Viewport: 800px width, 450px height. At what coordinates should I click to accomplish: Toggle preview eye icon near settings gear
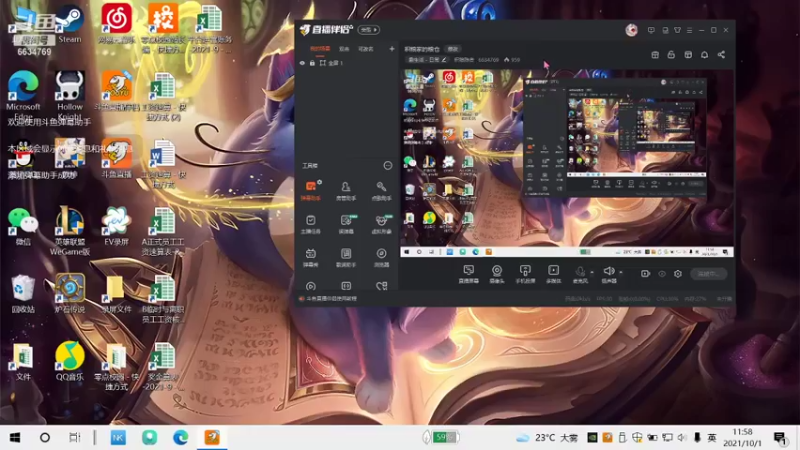coord(662,274)
